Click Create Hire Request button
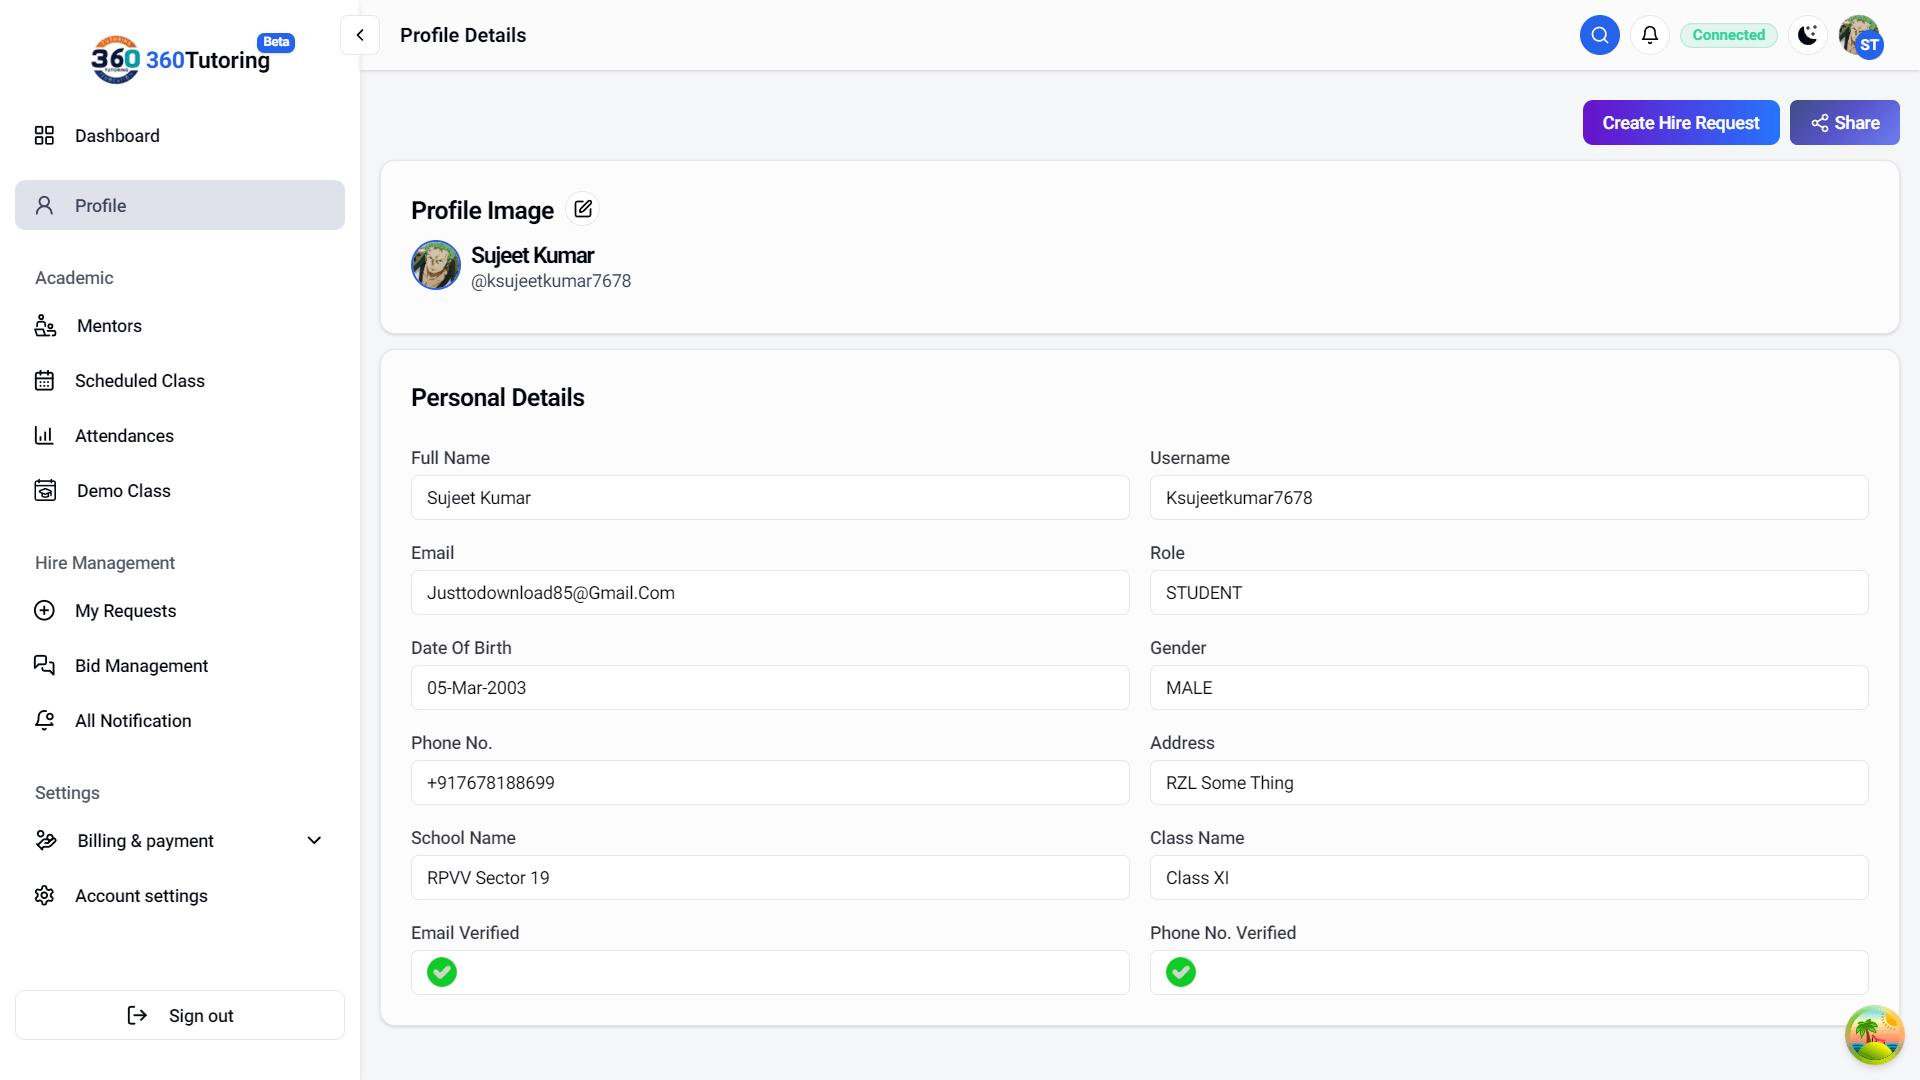 pyautogui.click(x=1680, y=123)
